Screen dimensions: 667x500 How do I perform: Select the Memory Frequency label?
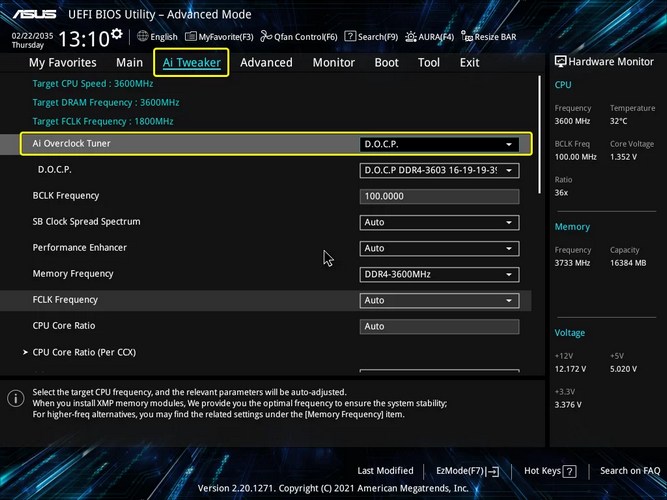point(73,274)
